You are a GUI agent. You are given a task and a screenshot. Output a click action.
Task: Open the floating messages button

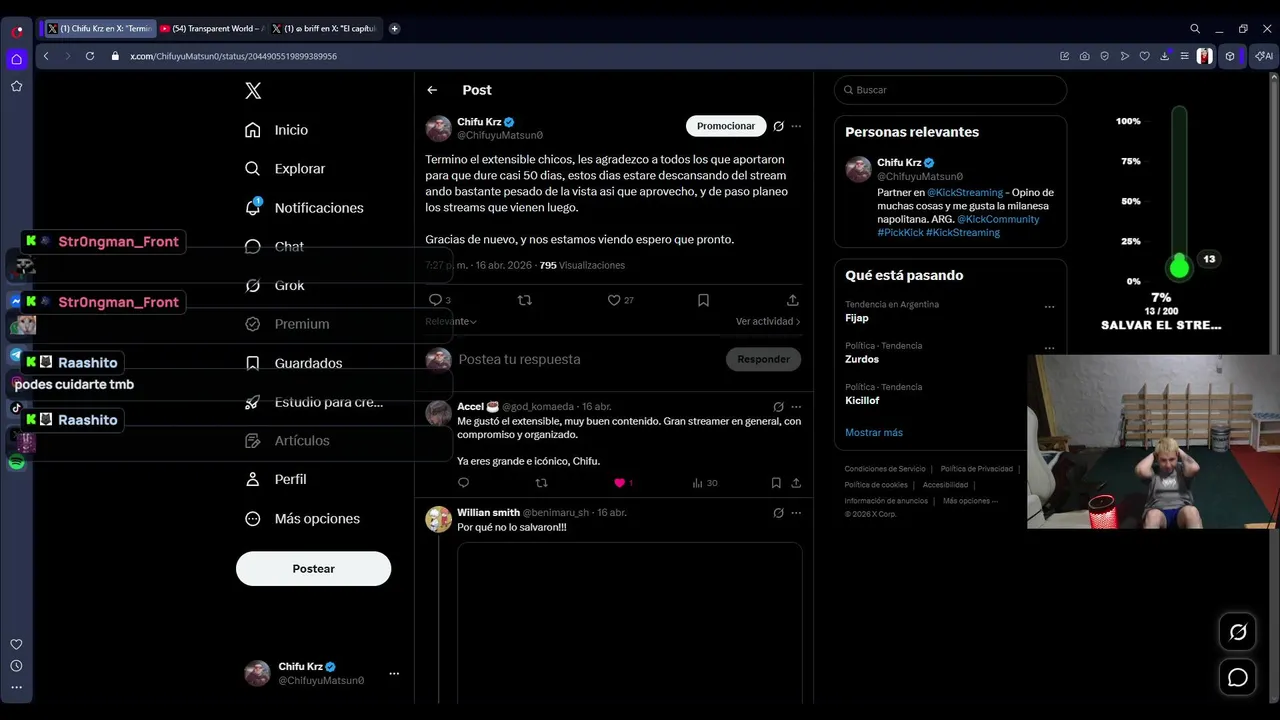1238,678
